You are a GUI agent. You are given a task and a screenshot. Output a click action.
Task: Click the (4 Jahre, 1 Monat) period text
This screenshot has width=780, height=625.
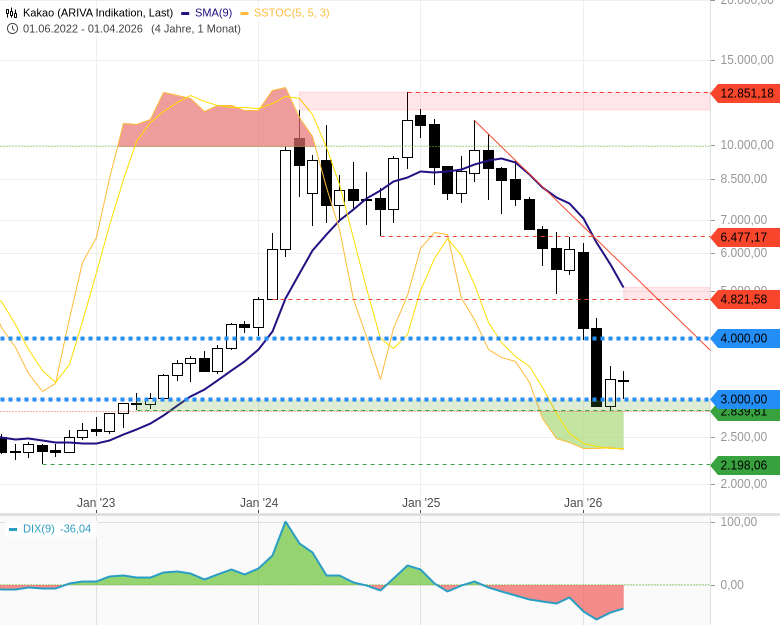(196, 28)
